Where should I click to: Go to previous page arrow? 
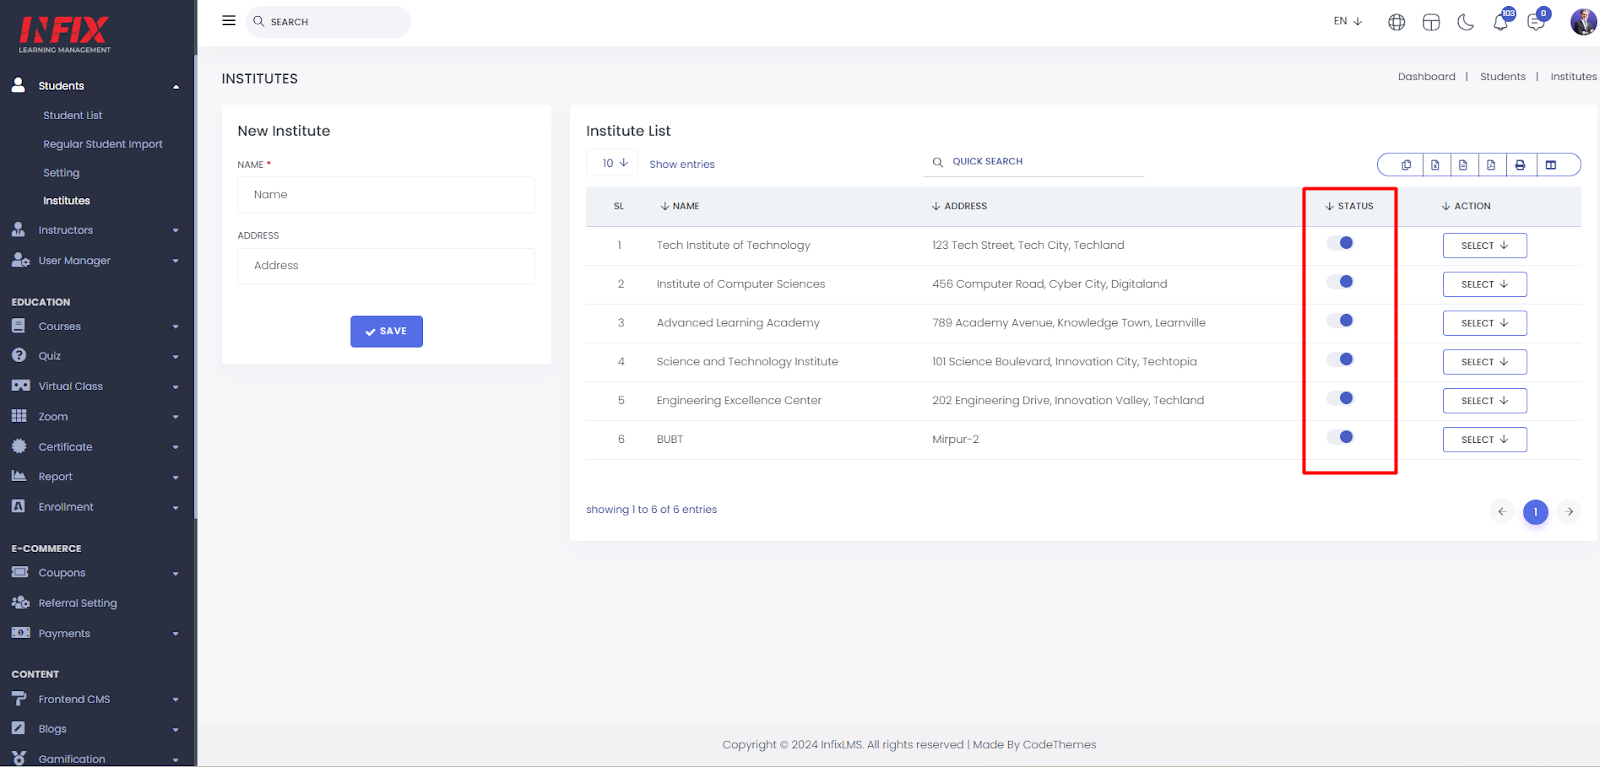[1501, 512]
